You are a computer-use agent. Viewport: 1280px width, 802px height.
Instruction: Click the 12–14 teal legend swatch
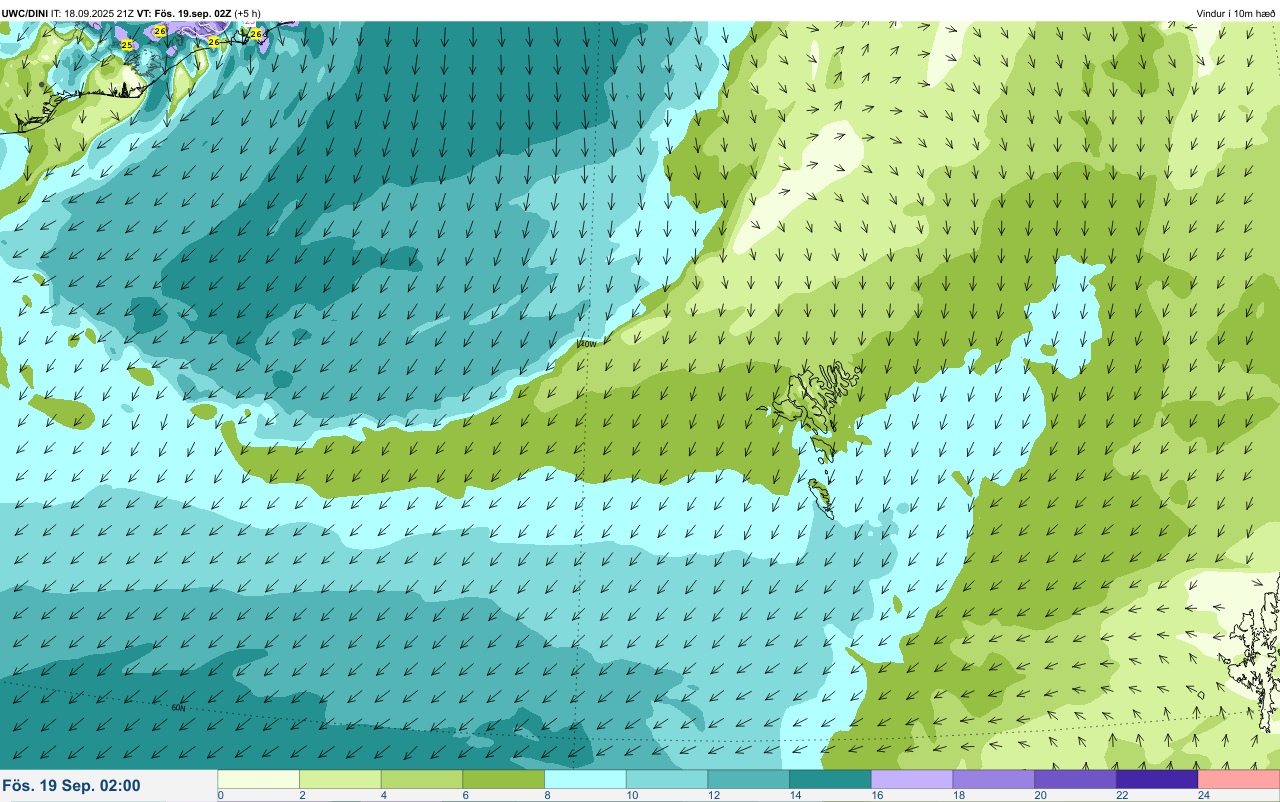[x=749, y=779]
